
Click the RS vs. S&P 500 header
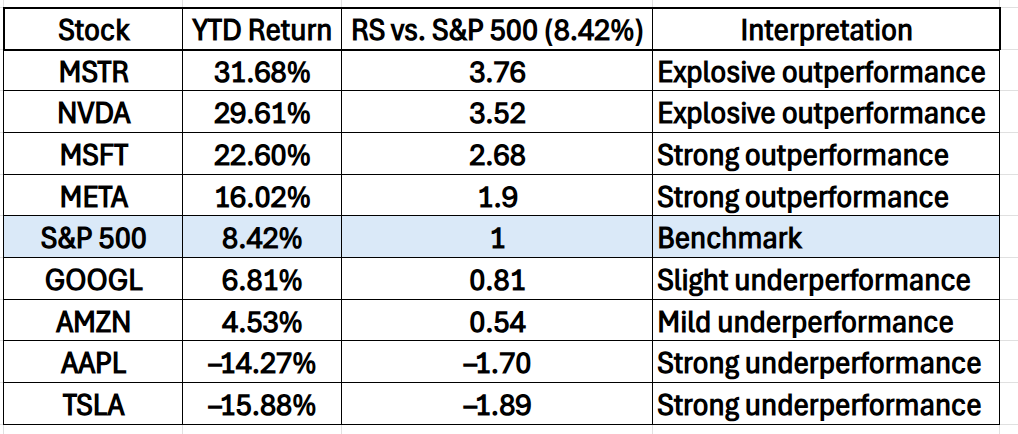496,30
